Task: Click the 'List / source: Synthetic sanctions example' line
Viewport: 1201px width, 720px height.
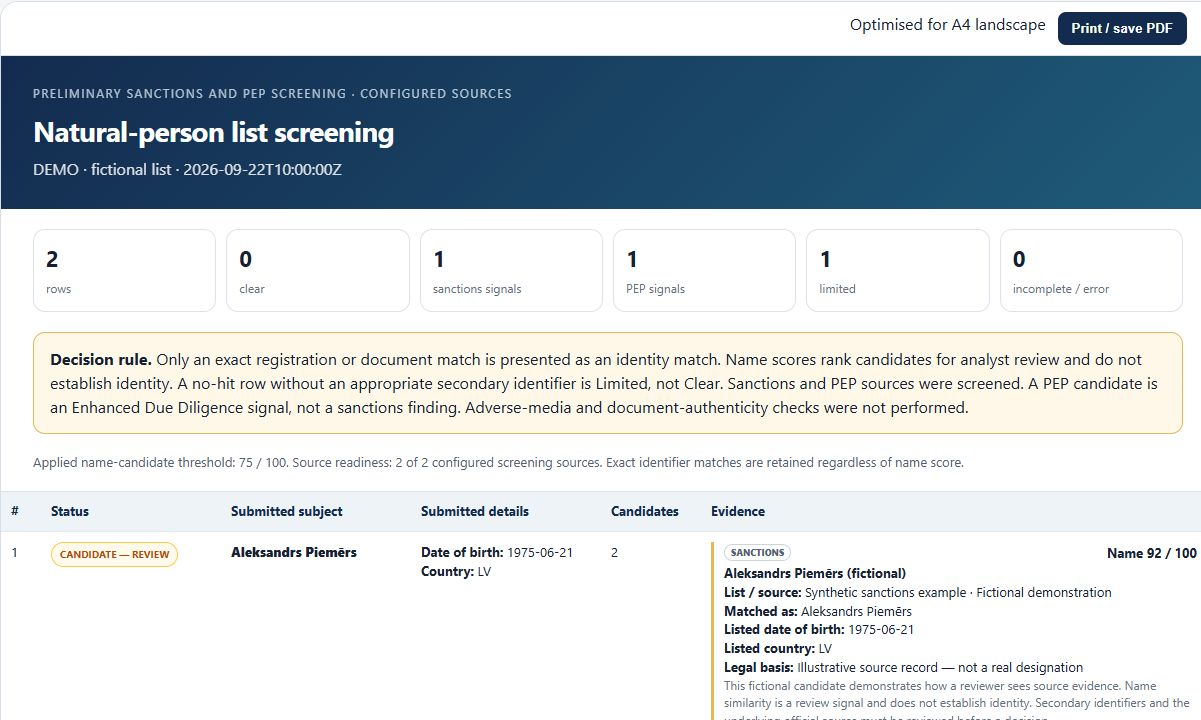Action: click(x=918, y=592)
